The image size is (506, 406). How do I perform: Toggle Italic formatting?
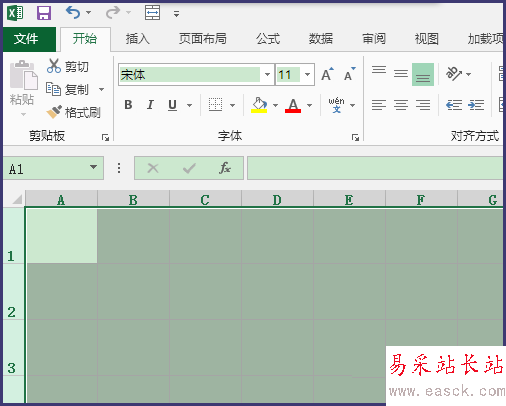coord(150,105)
